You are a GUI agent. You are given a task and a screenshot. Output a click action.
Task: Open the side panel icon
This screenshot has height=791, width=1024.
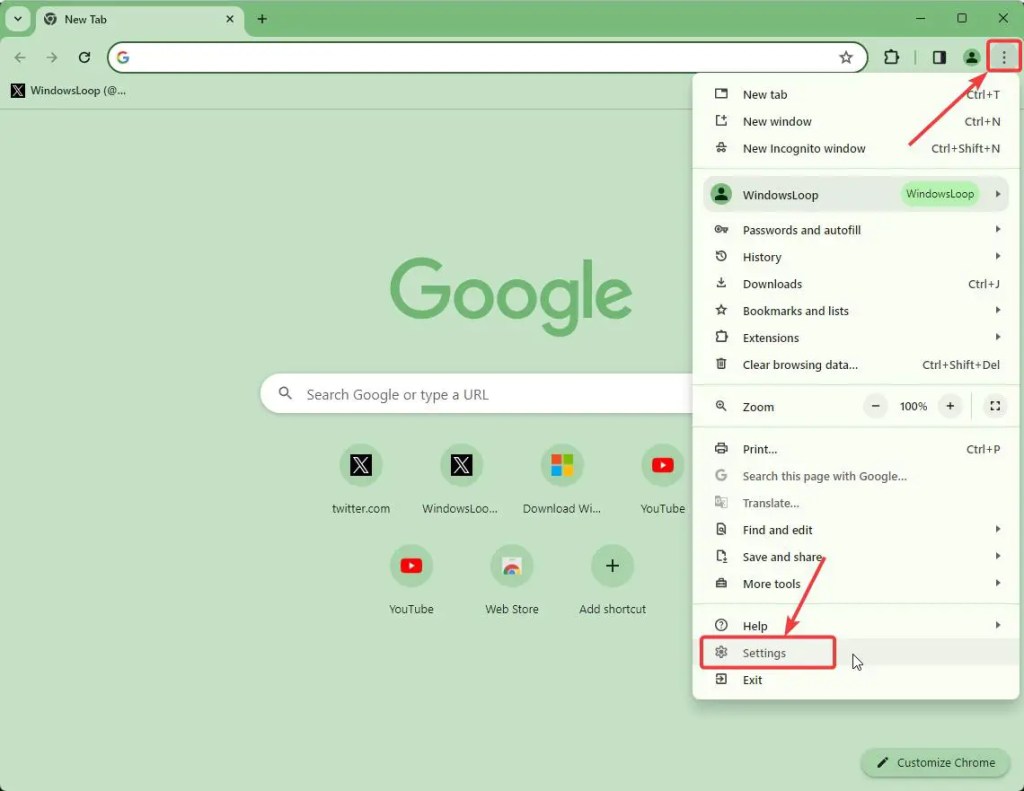pyautogui.click(x=939, y=57)
